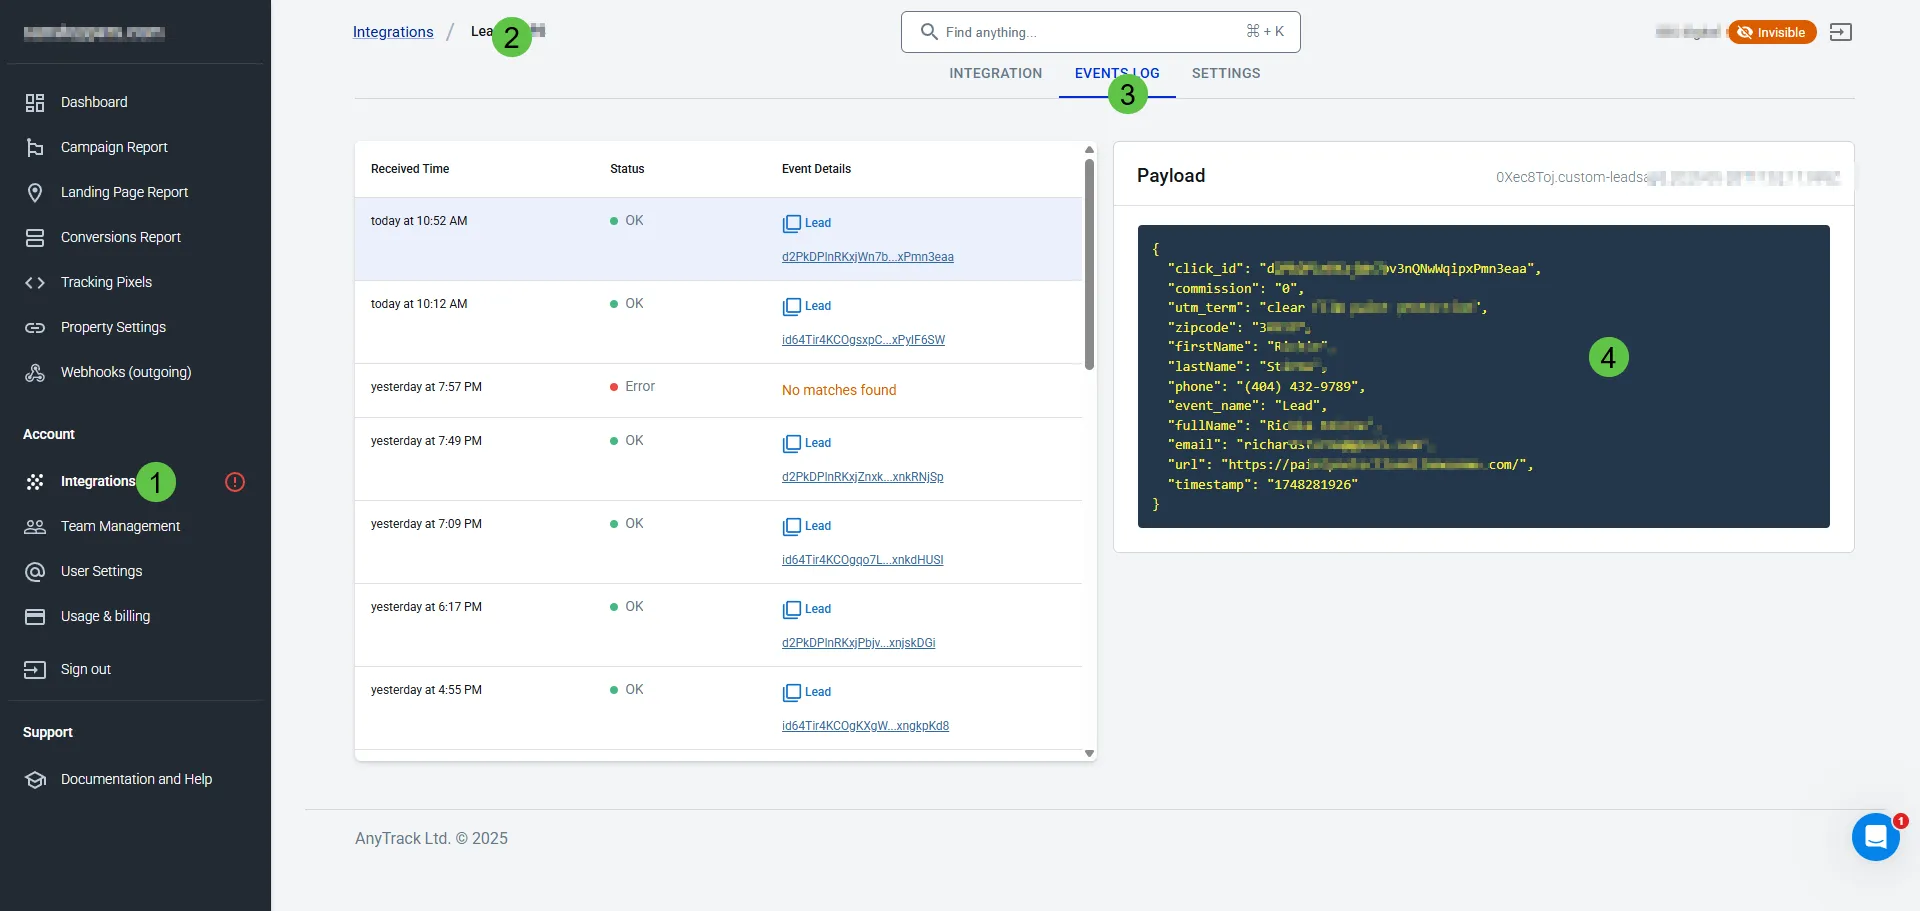Switch to the INTEGRATION tab

coord(995,73)
